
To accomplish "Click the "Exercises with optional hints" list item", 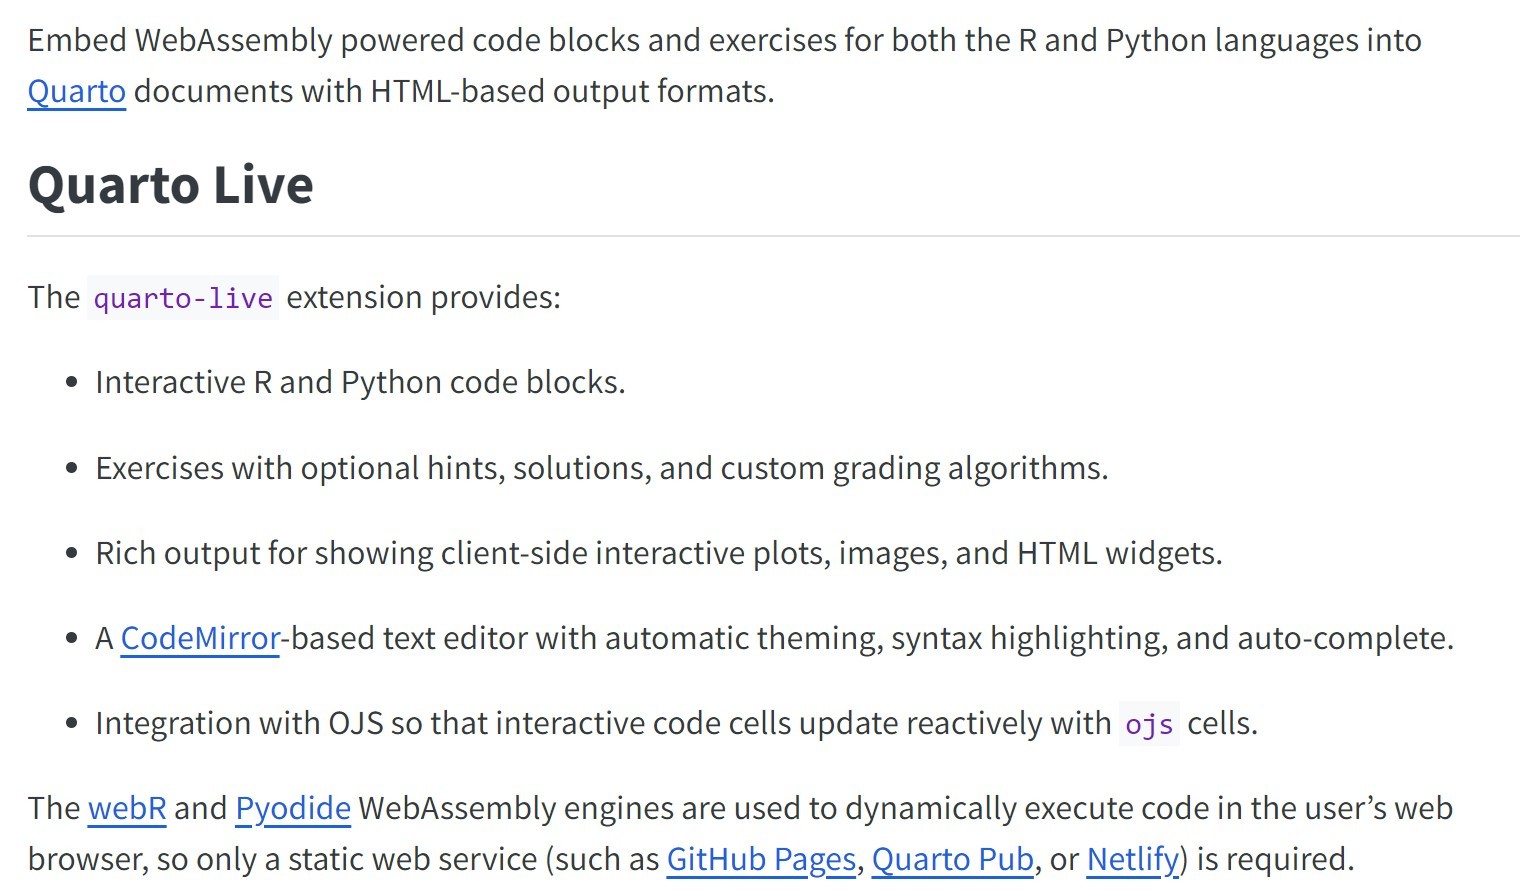I will (x=601, y=468).
